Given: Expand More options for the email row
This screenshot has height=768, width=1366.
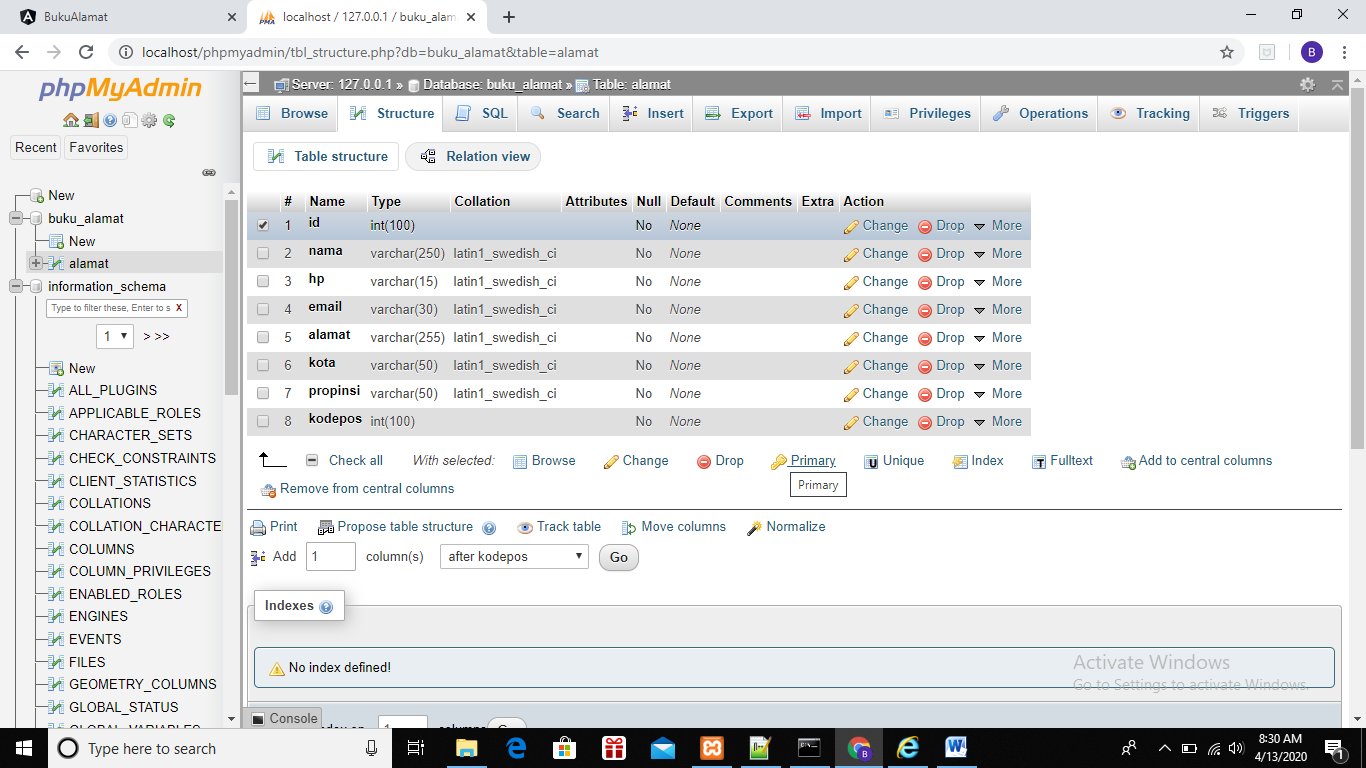Looking at the screenshot, I should click(x=997, y=310).
